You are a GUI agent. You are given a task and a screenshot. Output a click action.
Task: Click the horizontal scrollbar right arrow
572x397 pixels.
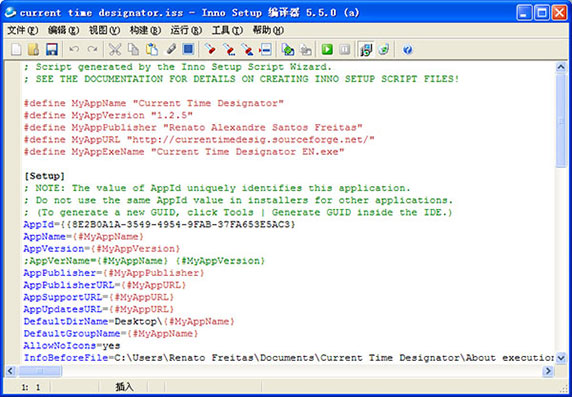(548, 371)
